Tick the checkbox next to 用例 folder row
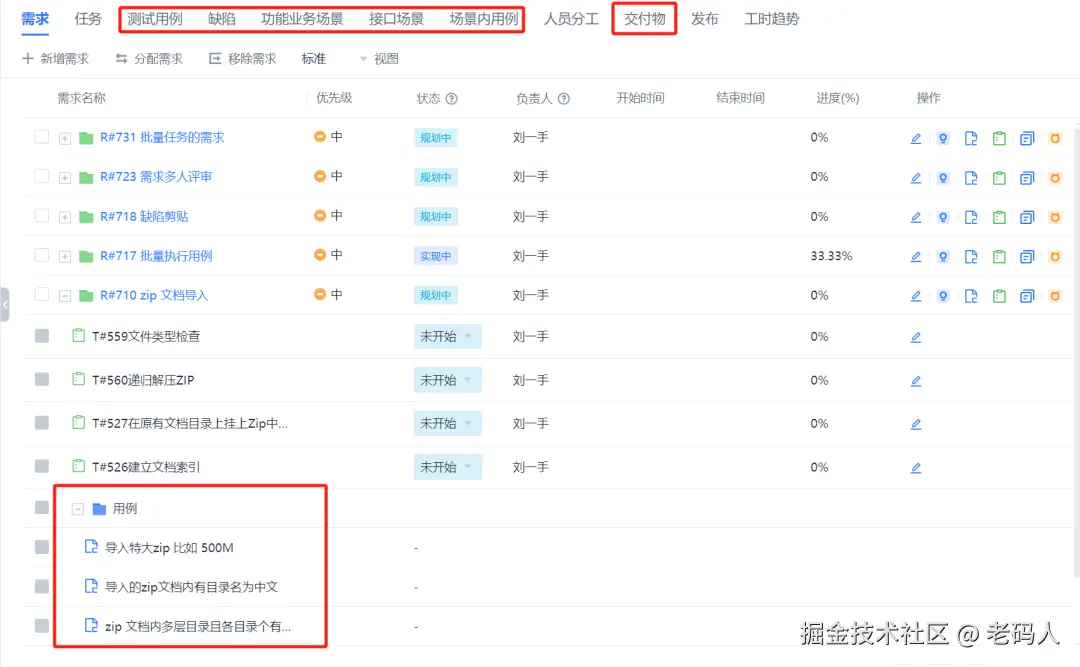Screen dimensions: 1080x667 [x=41, y=507]
